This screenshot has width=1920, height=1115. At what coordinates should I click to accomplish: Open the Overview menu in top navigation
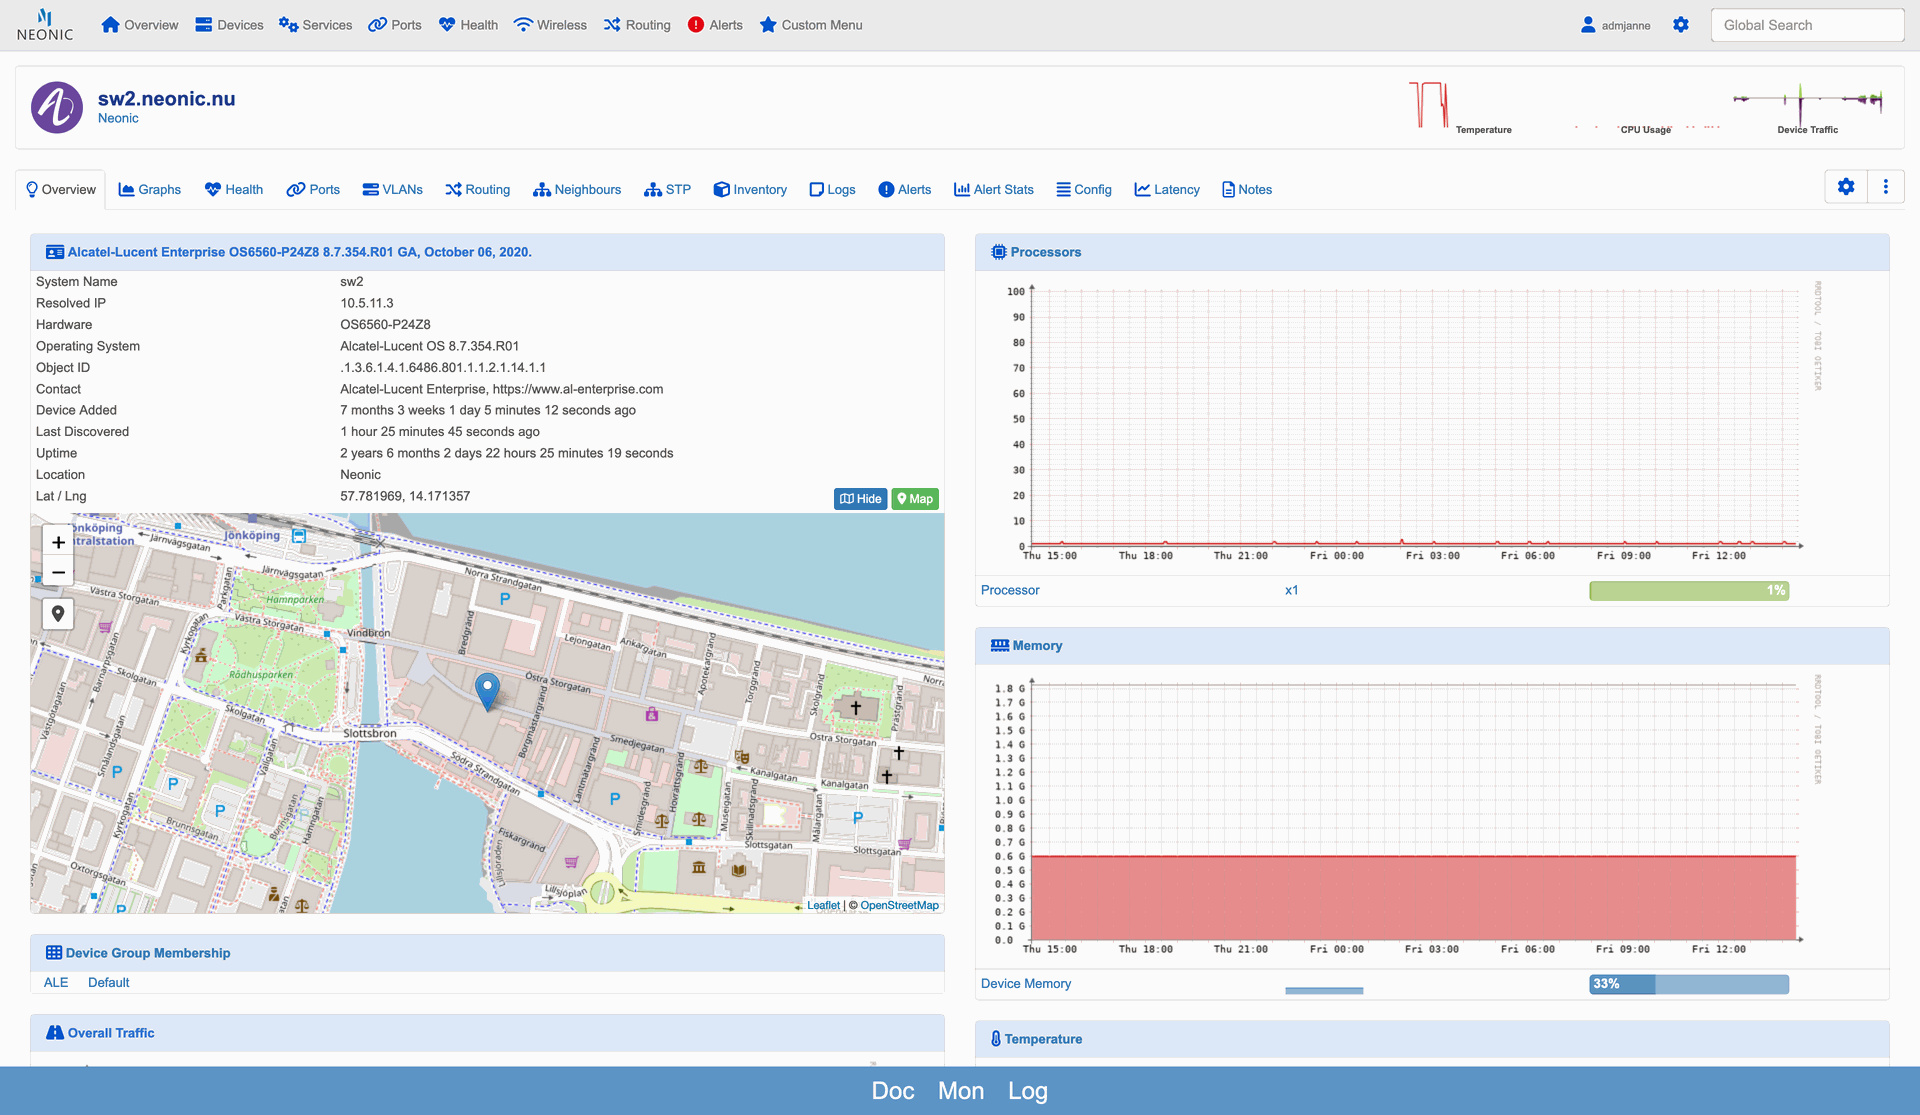pos(140,25)
